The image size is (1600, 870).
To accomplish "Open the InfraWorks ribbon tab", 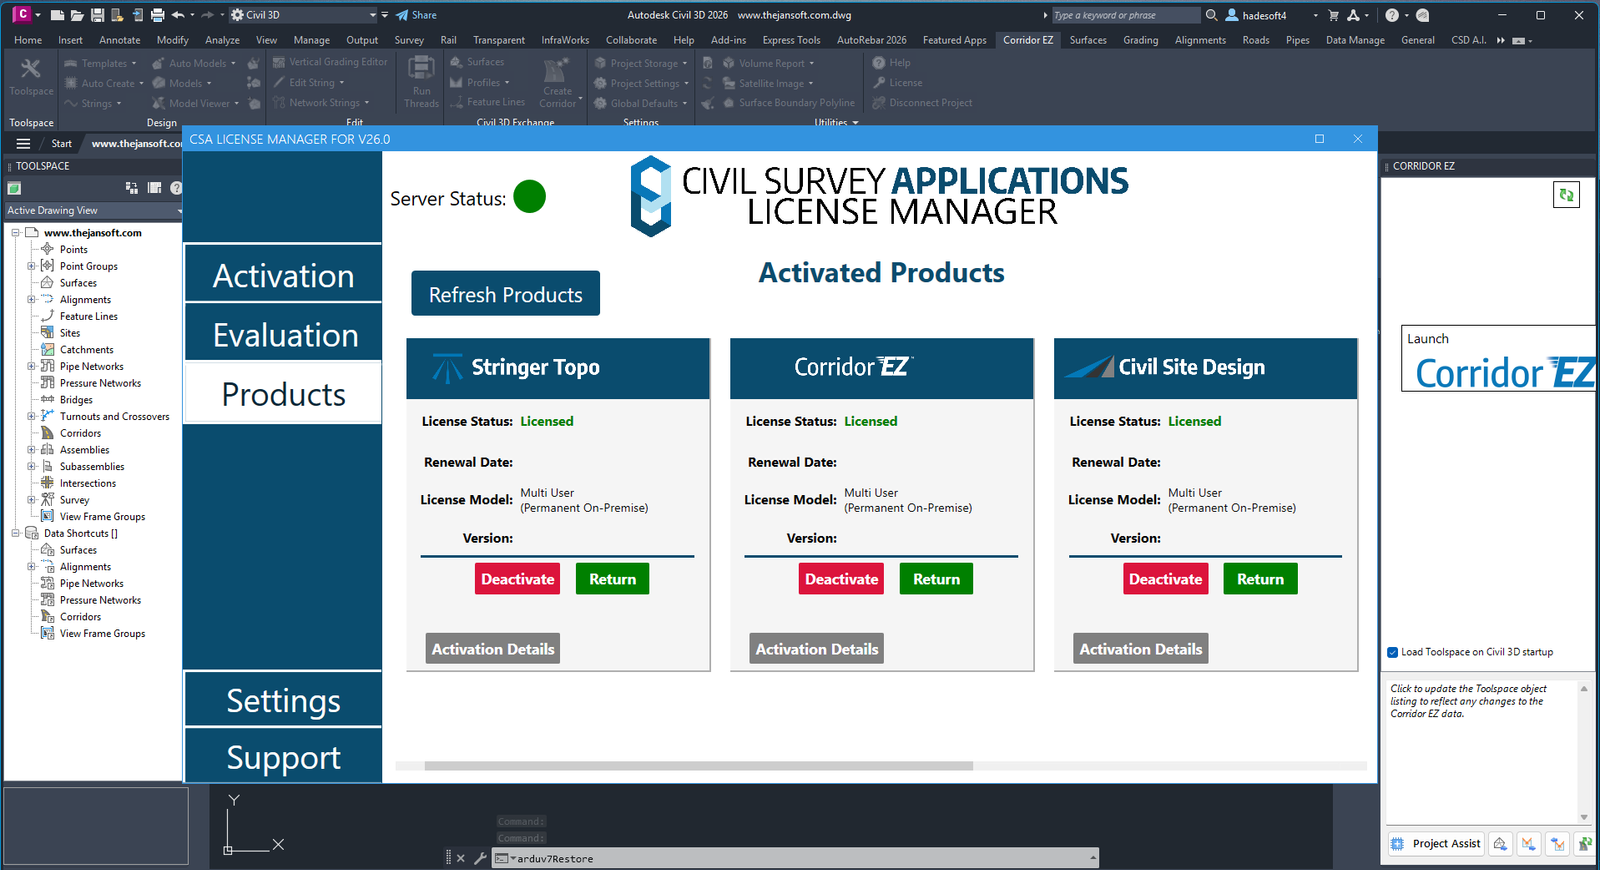I will click(565, 40).
